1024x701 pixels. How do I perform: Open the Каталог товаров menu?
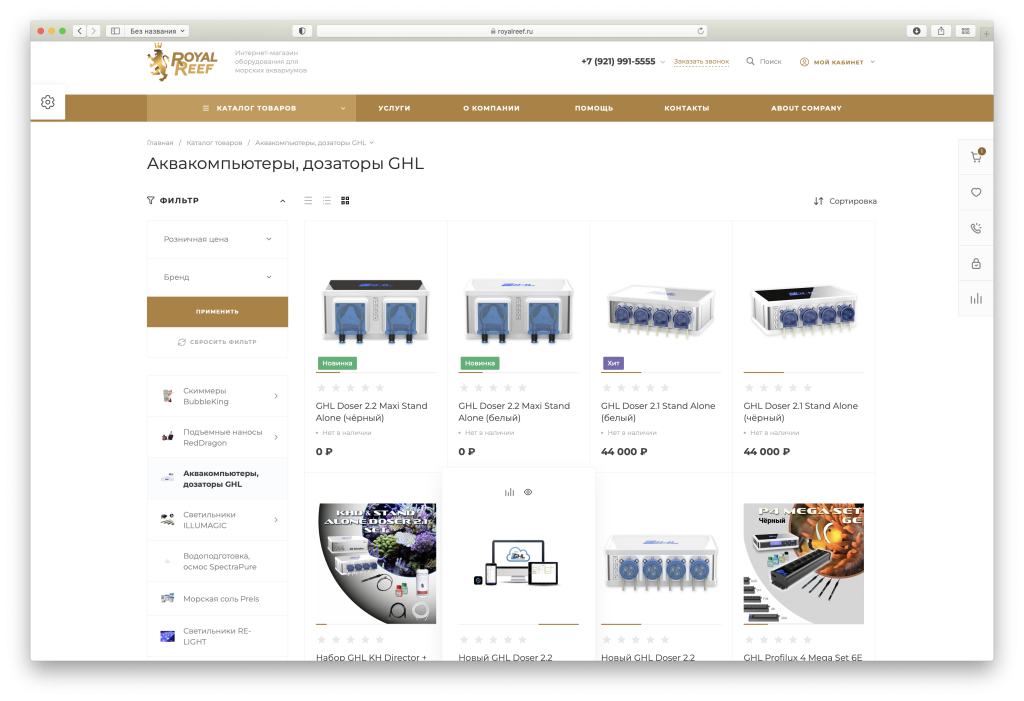click(x=251, y=108)
